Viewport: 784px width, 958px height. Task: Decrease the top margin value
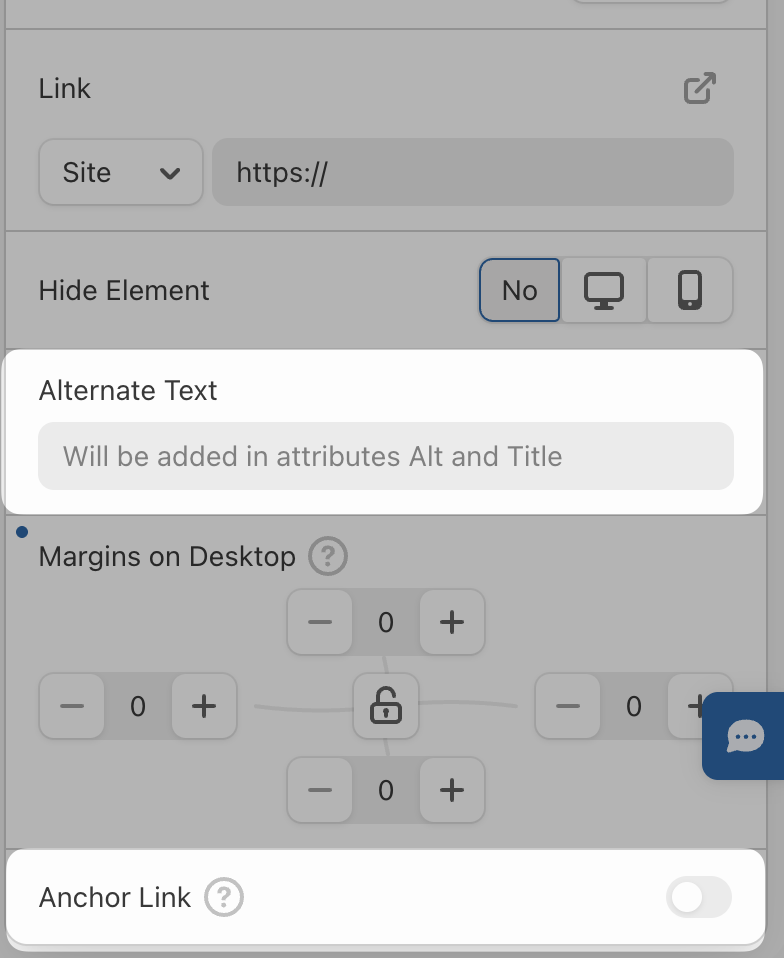point(320,622)
